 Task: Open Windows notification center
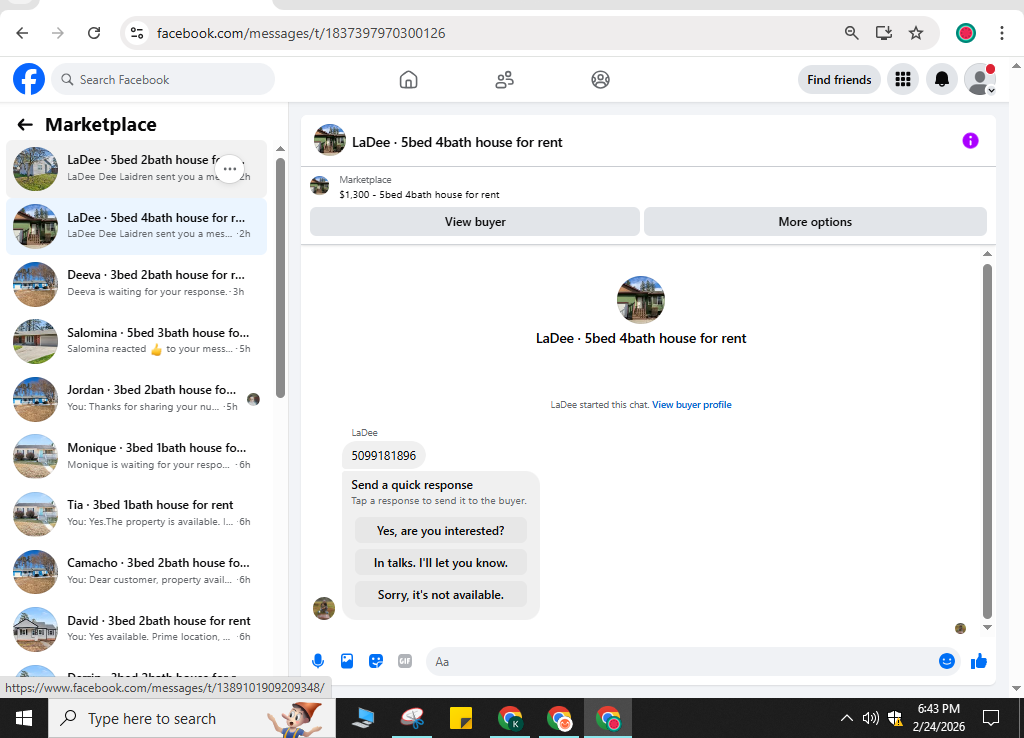[991, 718]
